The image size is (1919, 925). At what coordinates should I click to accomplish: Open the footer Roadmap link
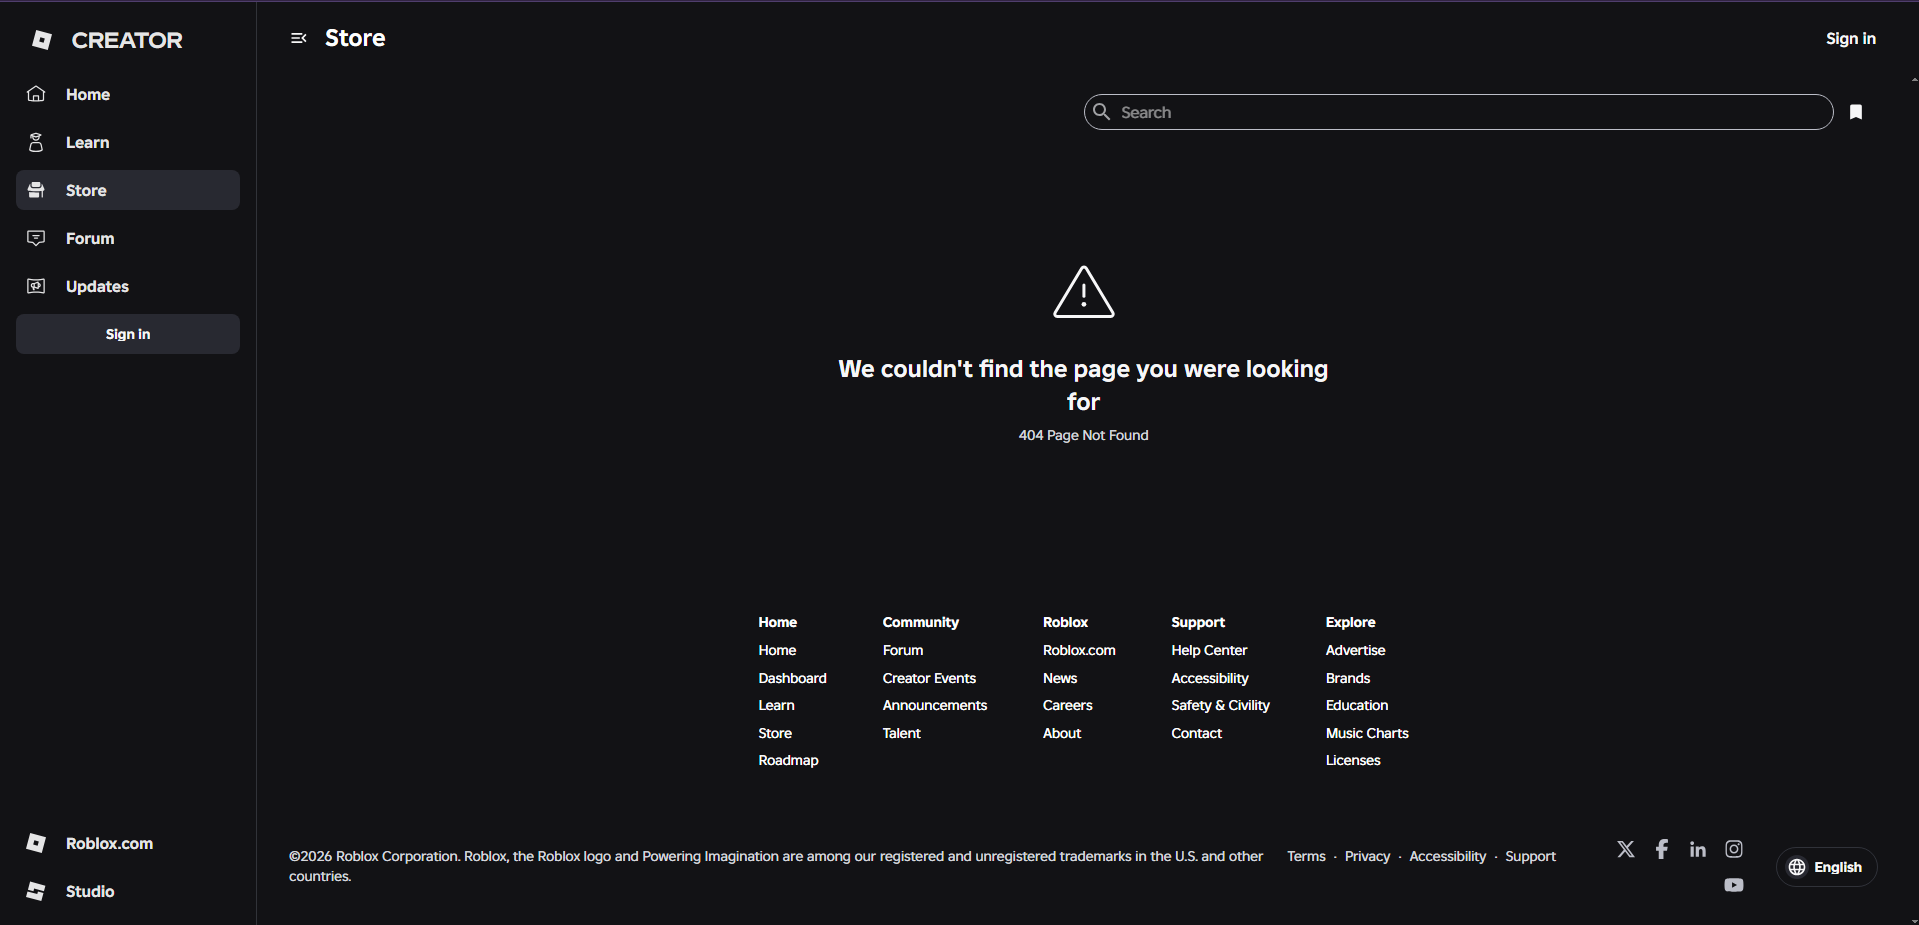(x=788, y=760)
